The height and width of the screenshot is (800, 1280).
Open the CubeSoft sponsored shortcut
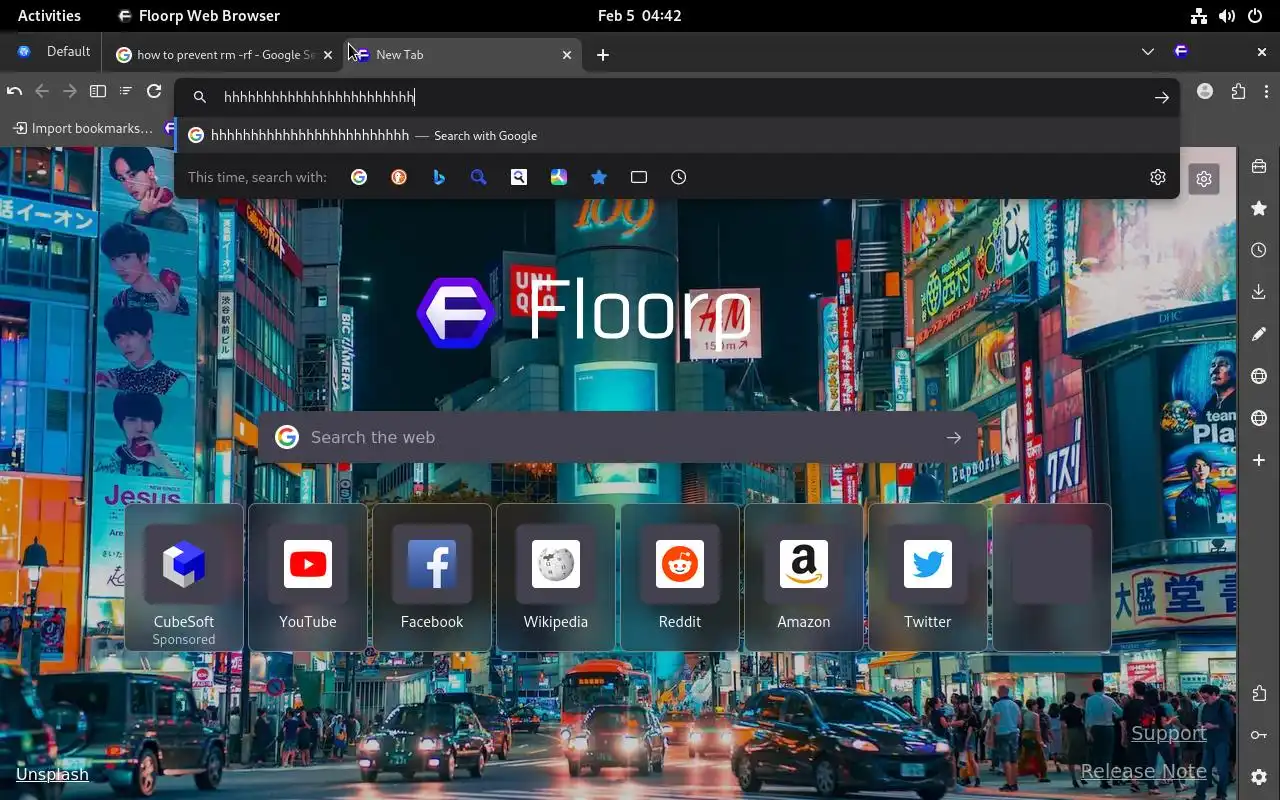(184, 578)
